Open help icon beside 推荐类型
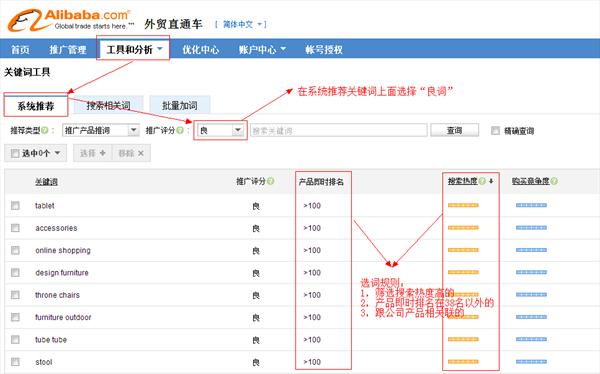The width and height of the screenshot is (600, 374). point(45,131)
